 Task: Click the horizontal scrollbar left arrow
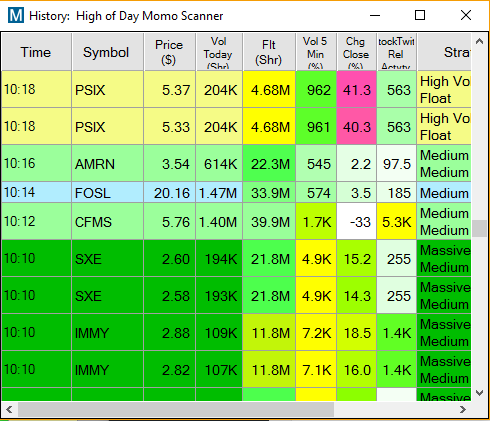(x=9, y=409)
